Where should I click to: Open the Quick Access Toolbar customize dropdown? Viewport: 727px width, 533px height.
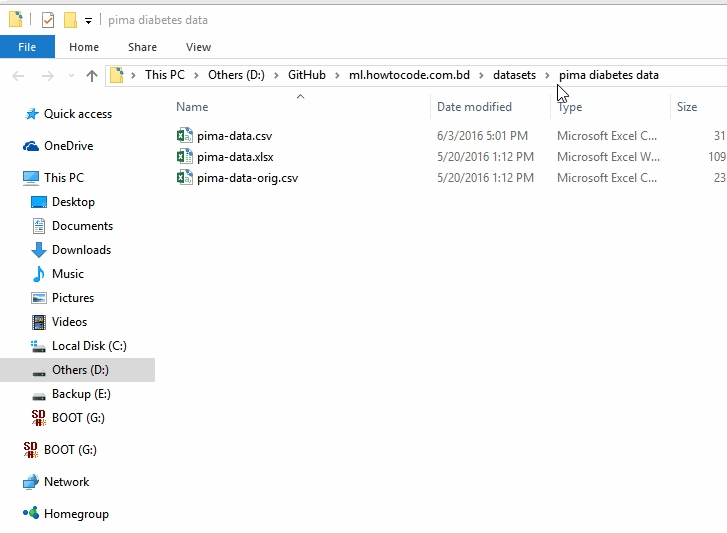[88, 20]
